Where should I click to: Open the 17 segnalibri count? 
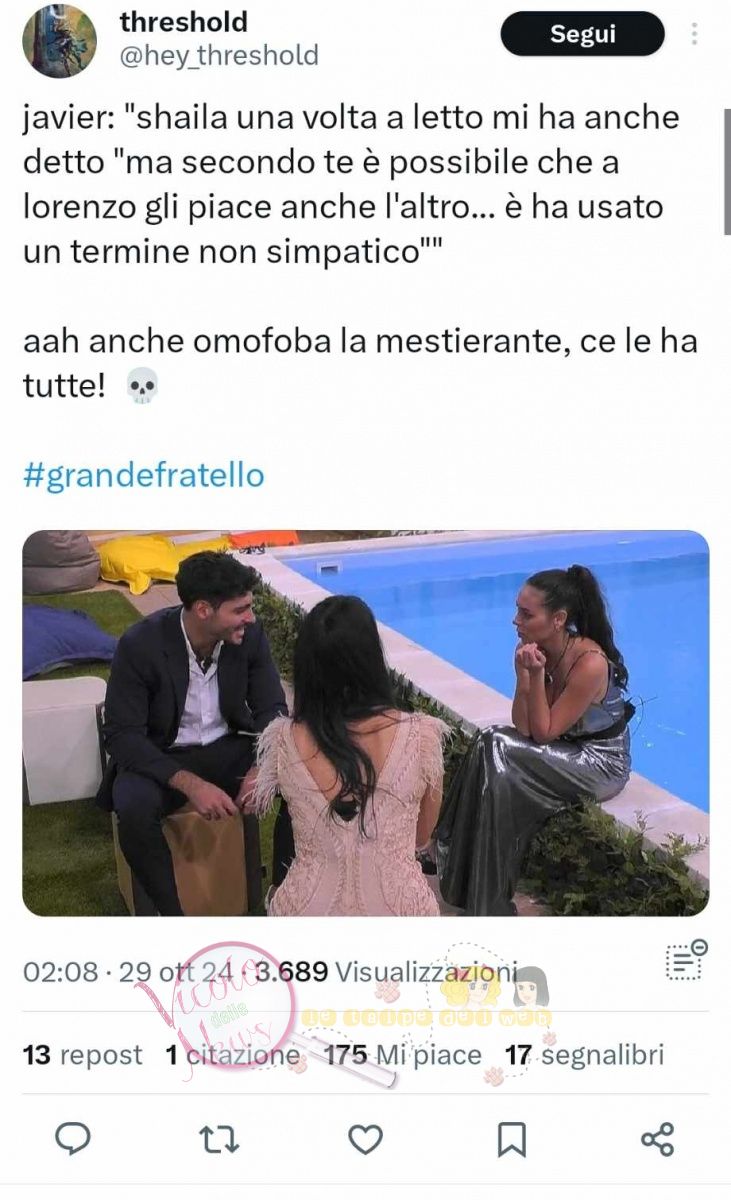[x=584, y=1055]
